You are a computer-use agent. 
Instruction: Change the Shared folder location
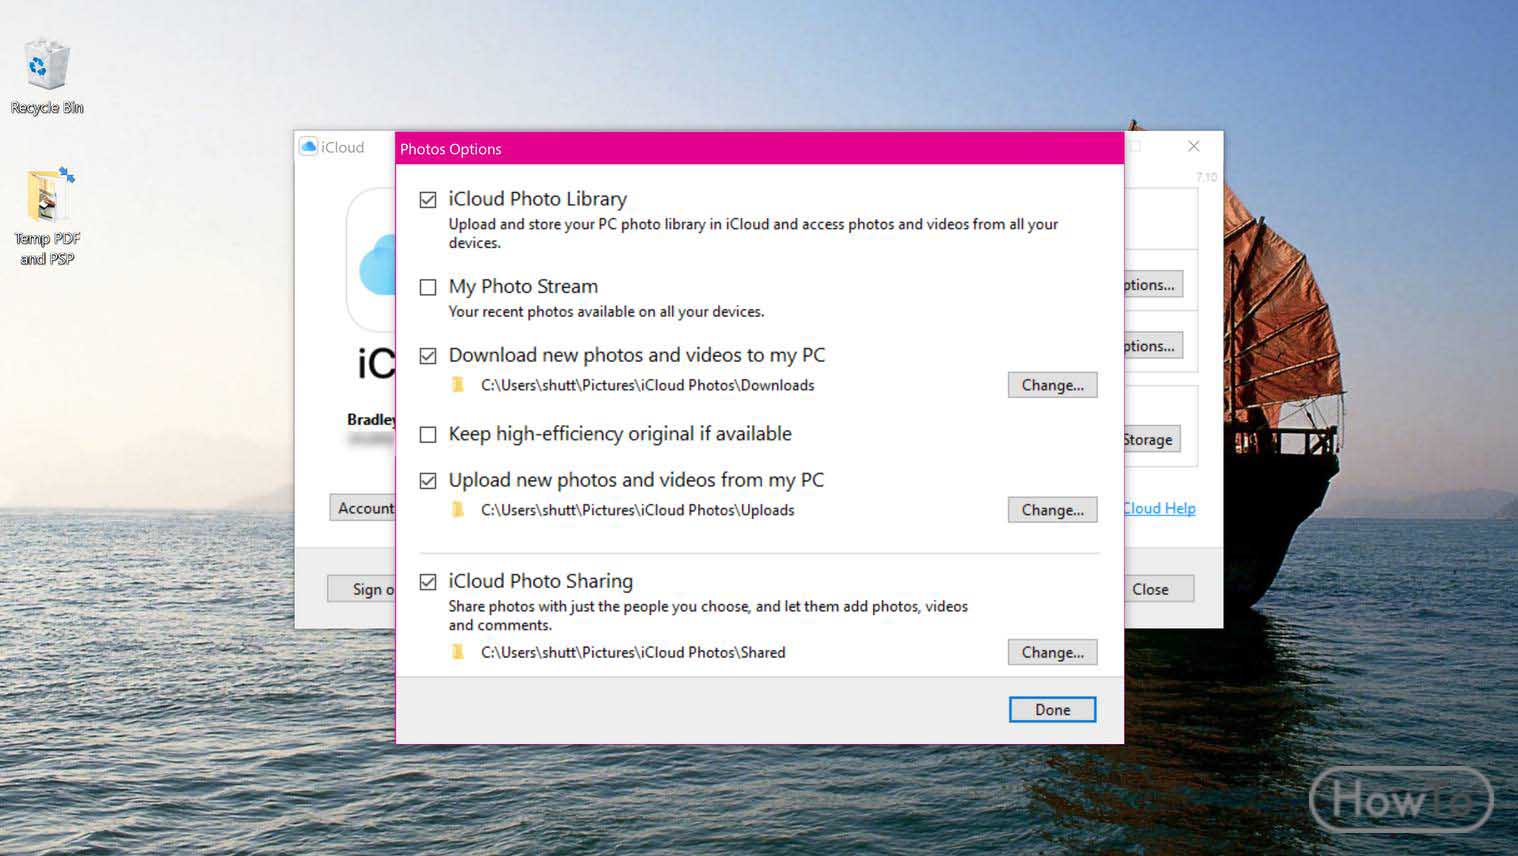click(1052, 652)
